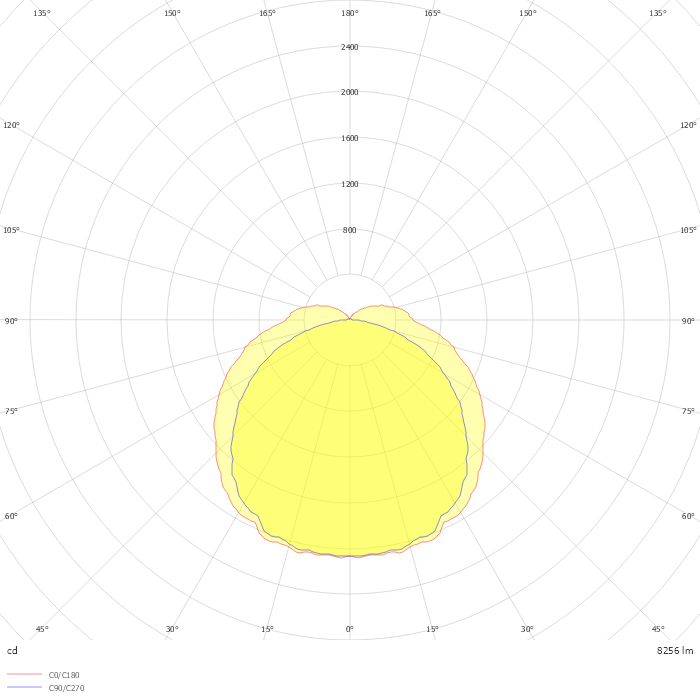
Task: Click the red C0/C180 legend line
Action: [x=25, y=674]
